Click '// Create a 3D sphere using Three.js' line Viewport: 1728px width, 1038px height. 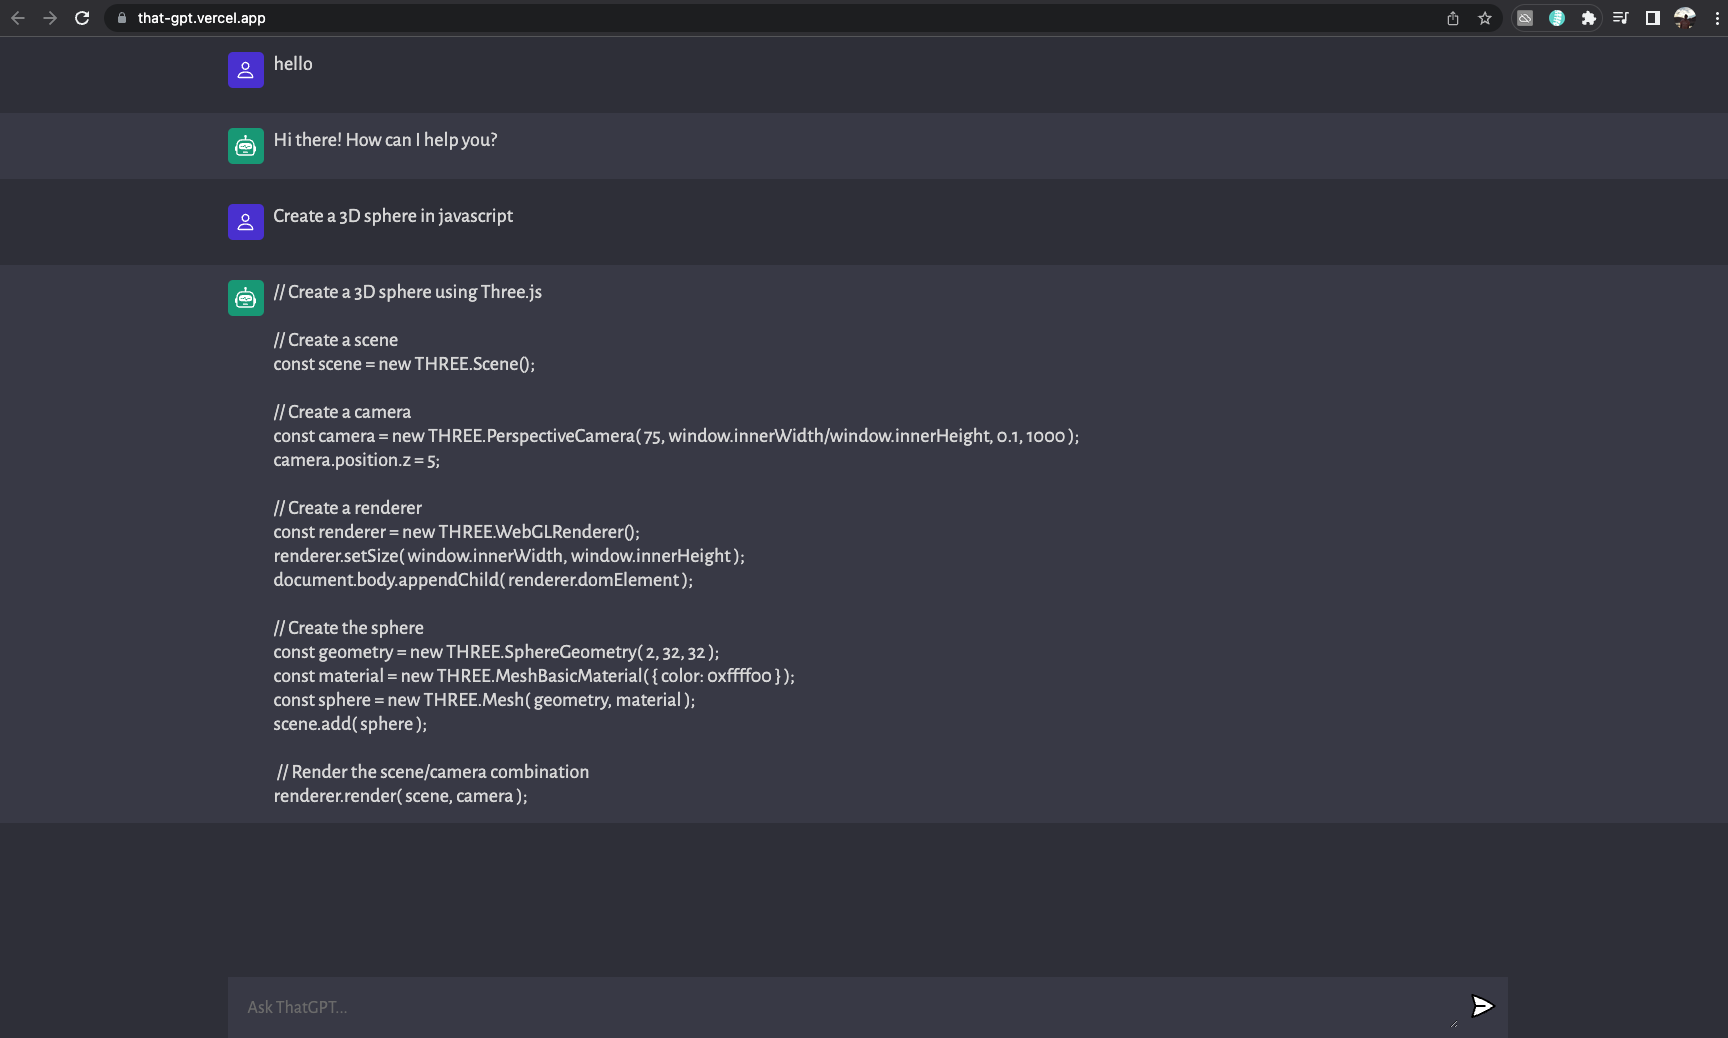tap(408, 292)
